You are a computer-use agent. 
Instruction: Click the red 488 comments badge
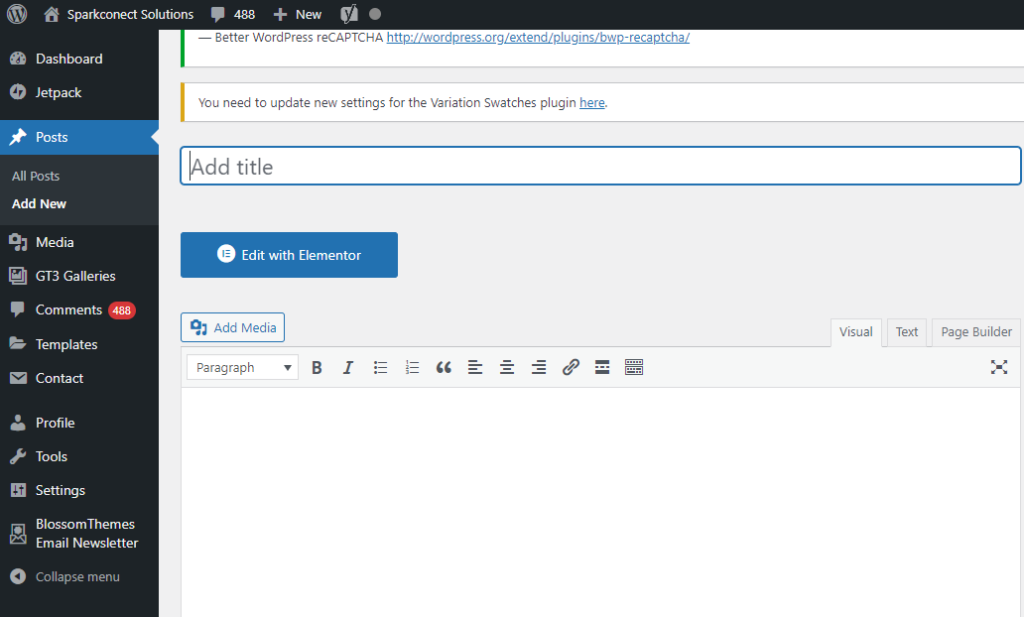pyautogui.click(x=121, y=311)
